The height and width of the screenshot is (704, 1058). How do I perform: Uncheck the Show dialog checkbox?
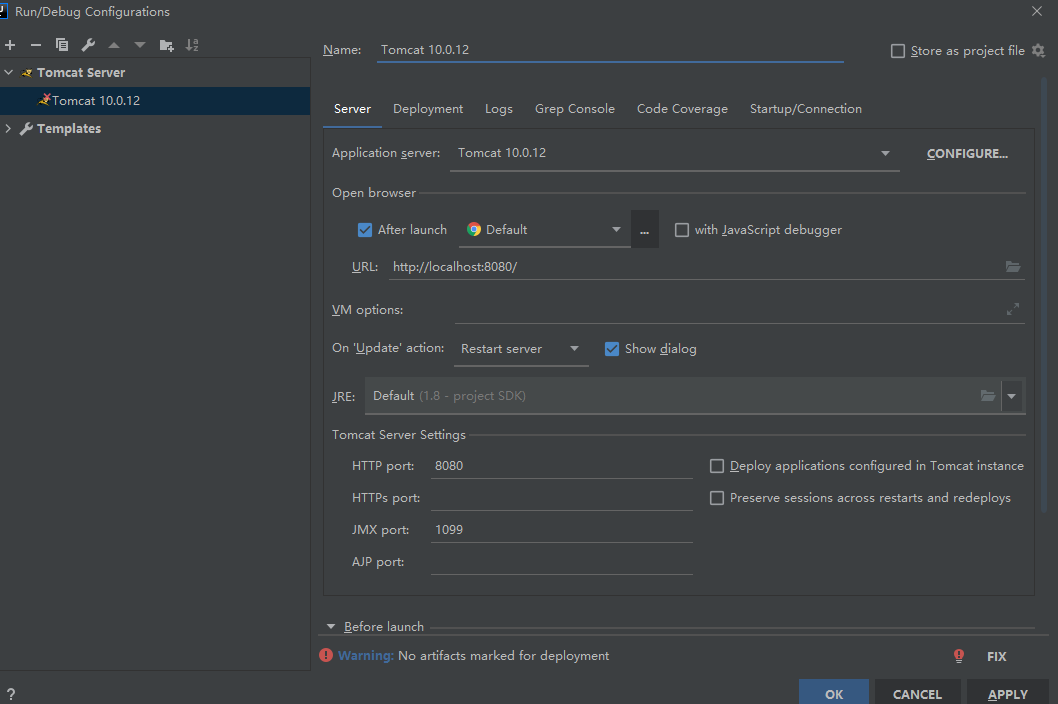pos(612,349)
